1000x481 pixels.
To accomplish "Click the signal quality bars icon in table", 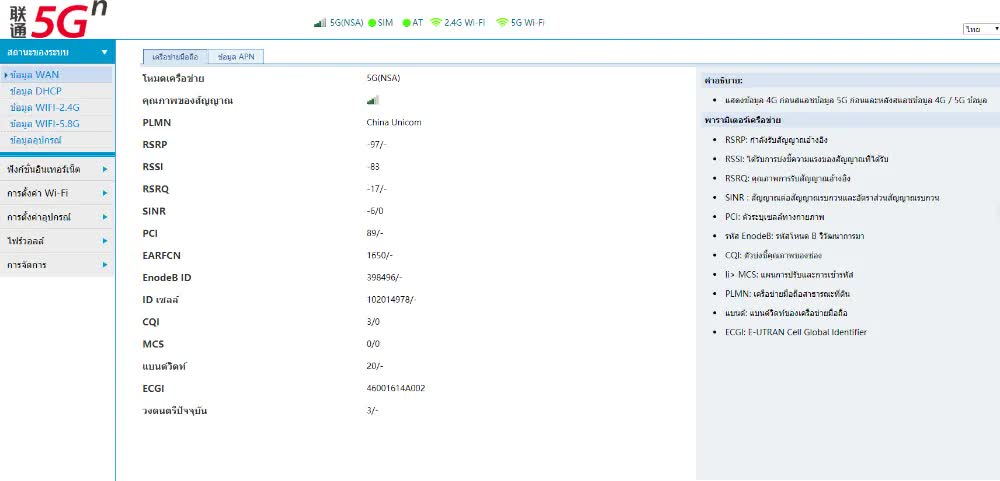I will tap(372, 100).
